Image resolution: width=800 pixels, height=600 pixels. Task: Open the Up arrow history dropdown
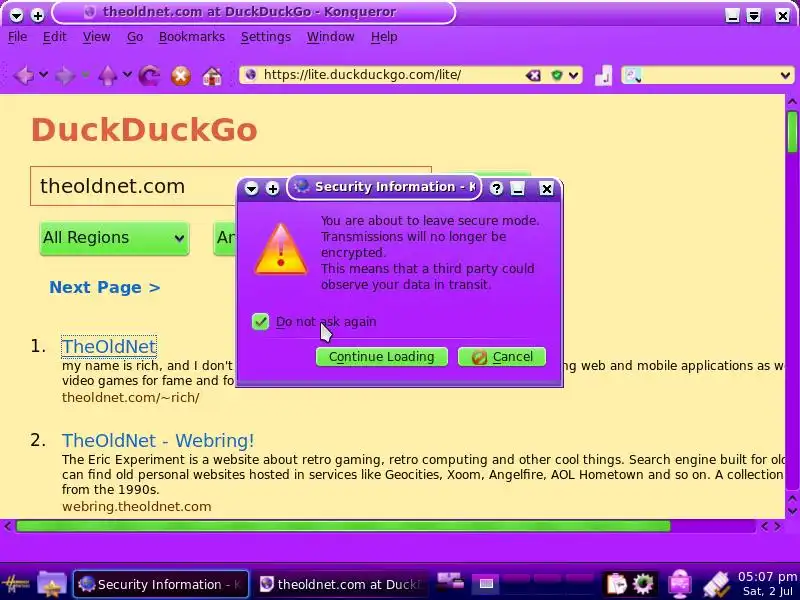point(128,75)
